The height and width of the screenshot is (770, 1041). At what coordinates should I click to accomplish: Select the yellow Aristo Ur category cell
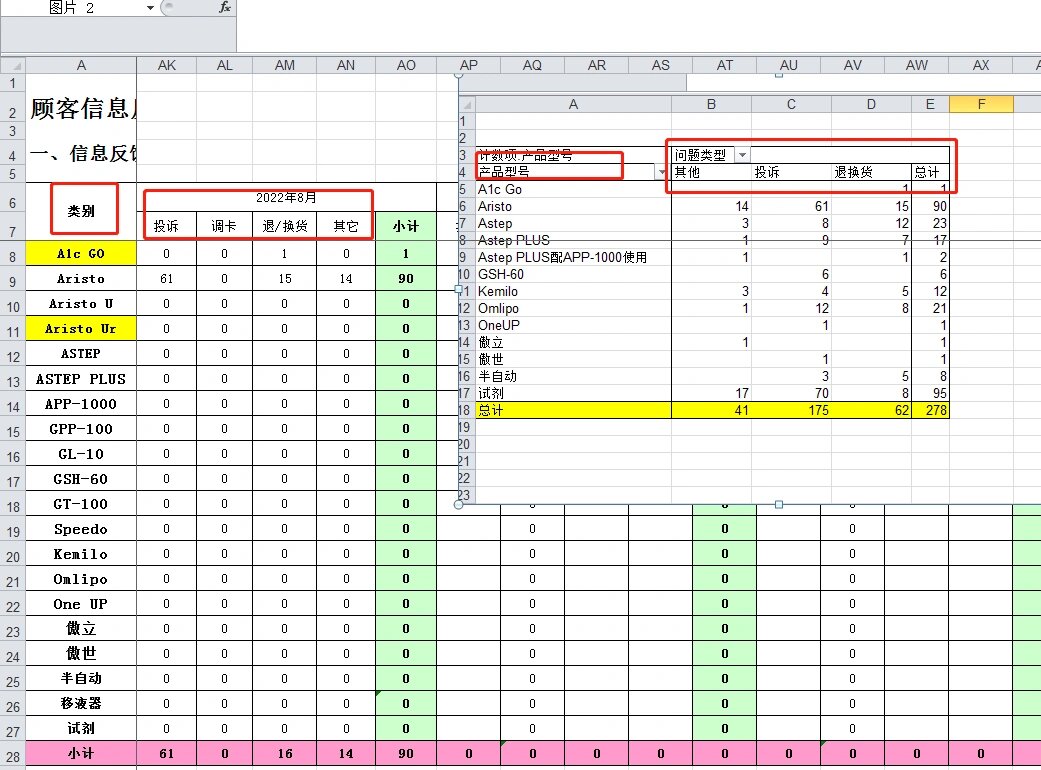81,329
